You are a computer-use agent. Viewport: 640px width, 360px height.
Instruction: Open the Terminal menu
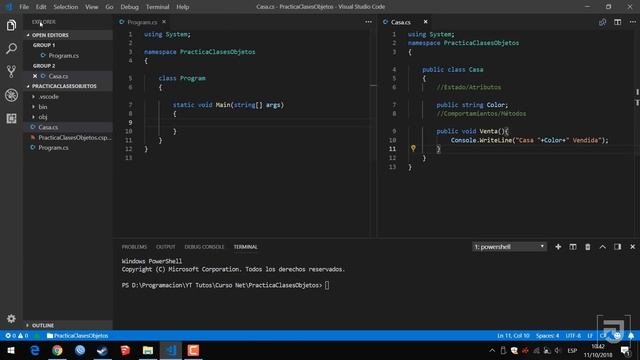click(157, 7)
